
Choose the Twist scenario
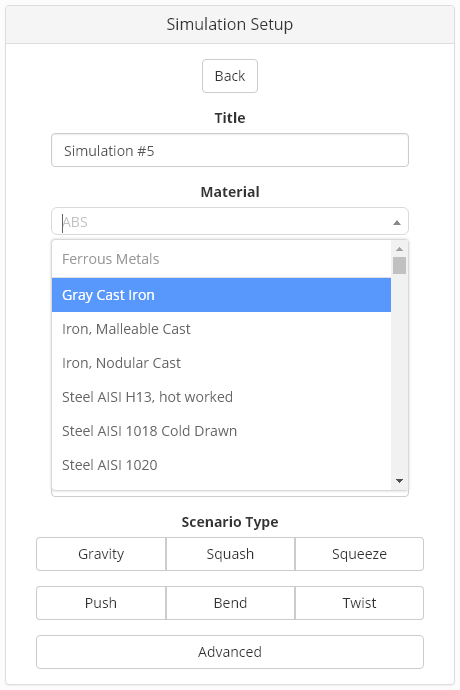359,603
